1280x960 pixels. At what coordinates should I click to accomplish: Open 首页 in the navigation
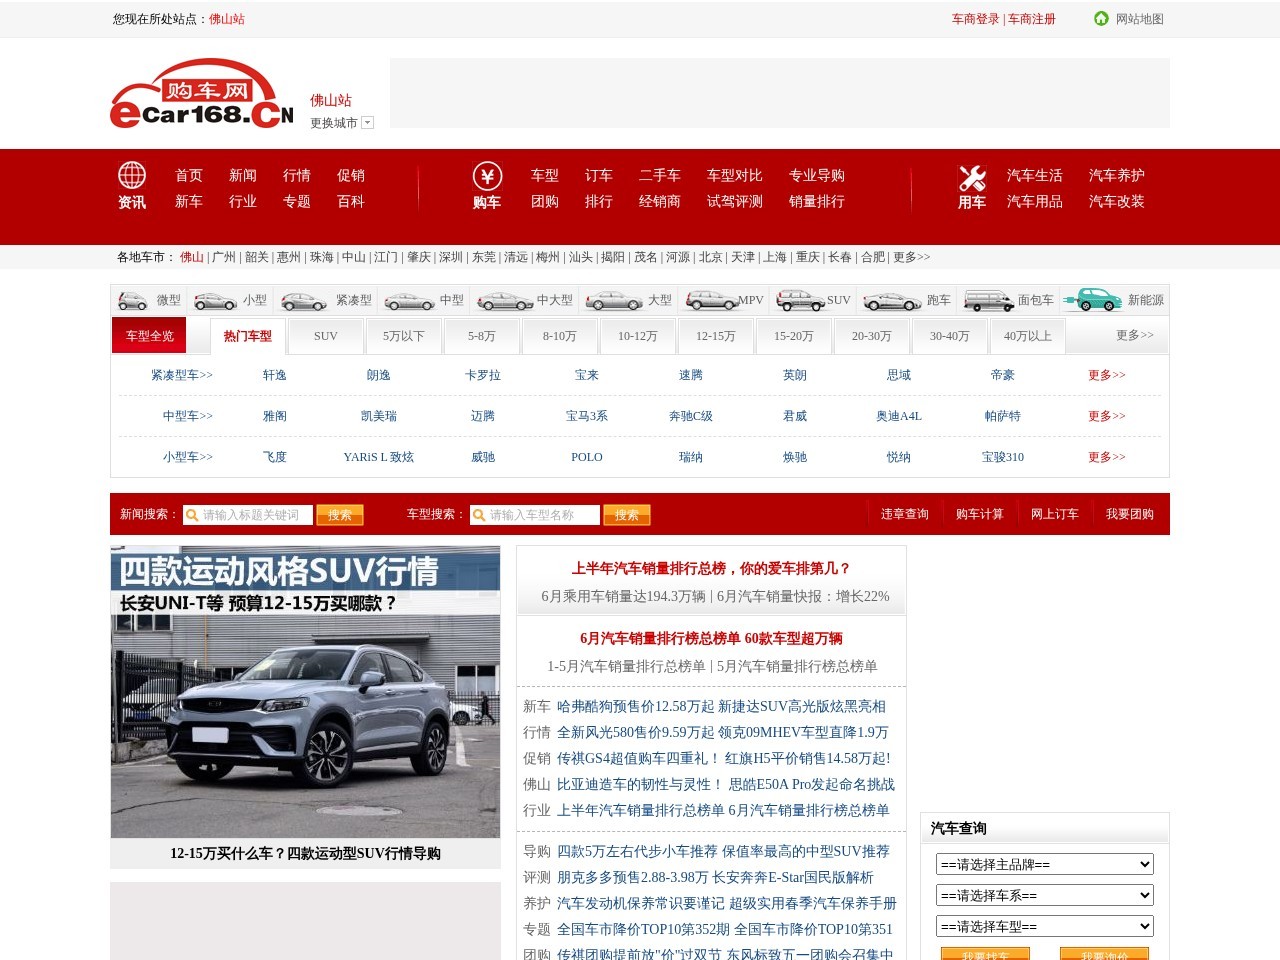[189, 175]
